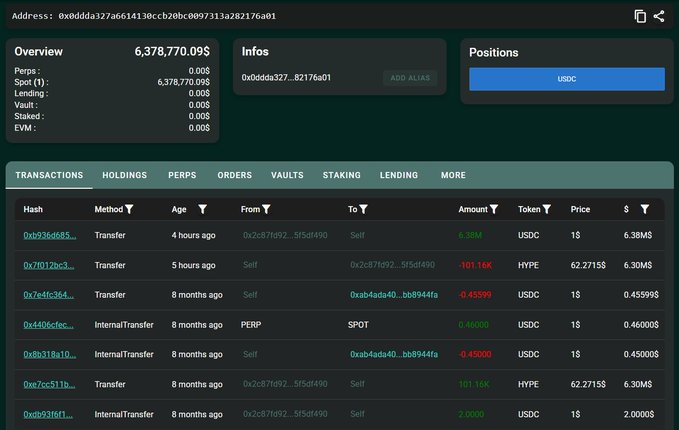Viewport: 679px width, 430px height.
Task: Click the 0.46000$ value cell
Action: coord(641,325)
